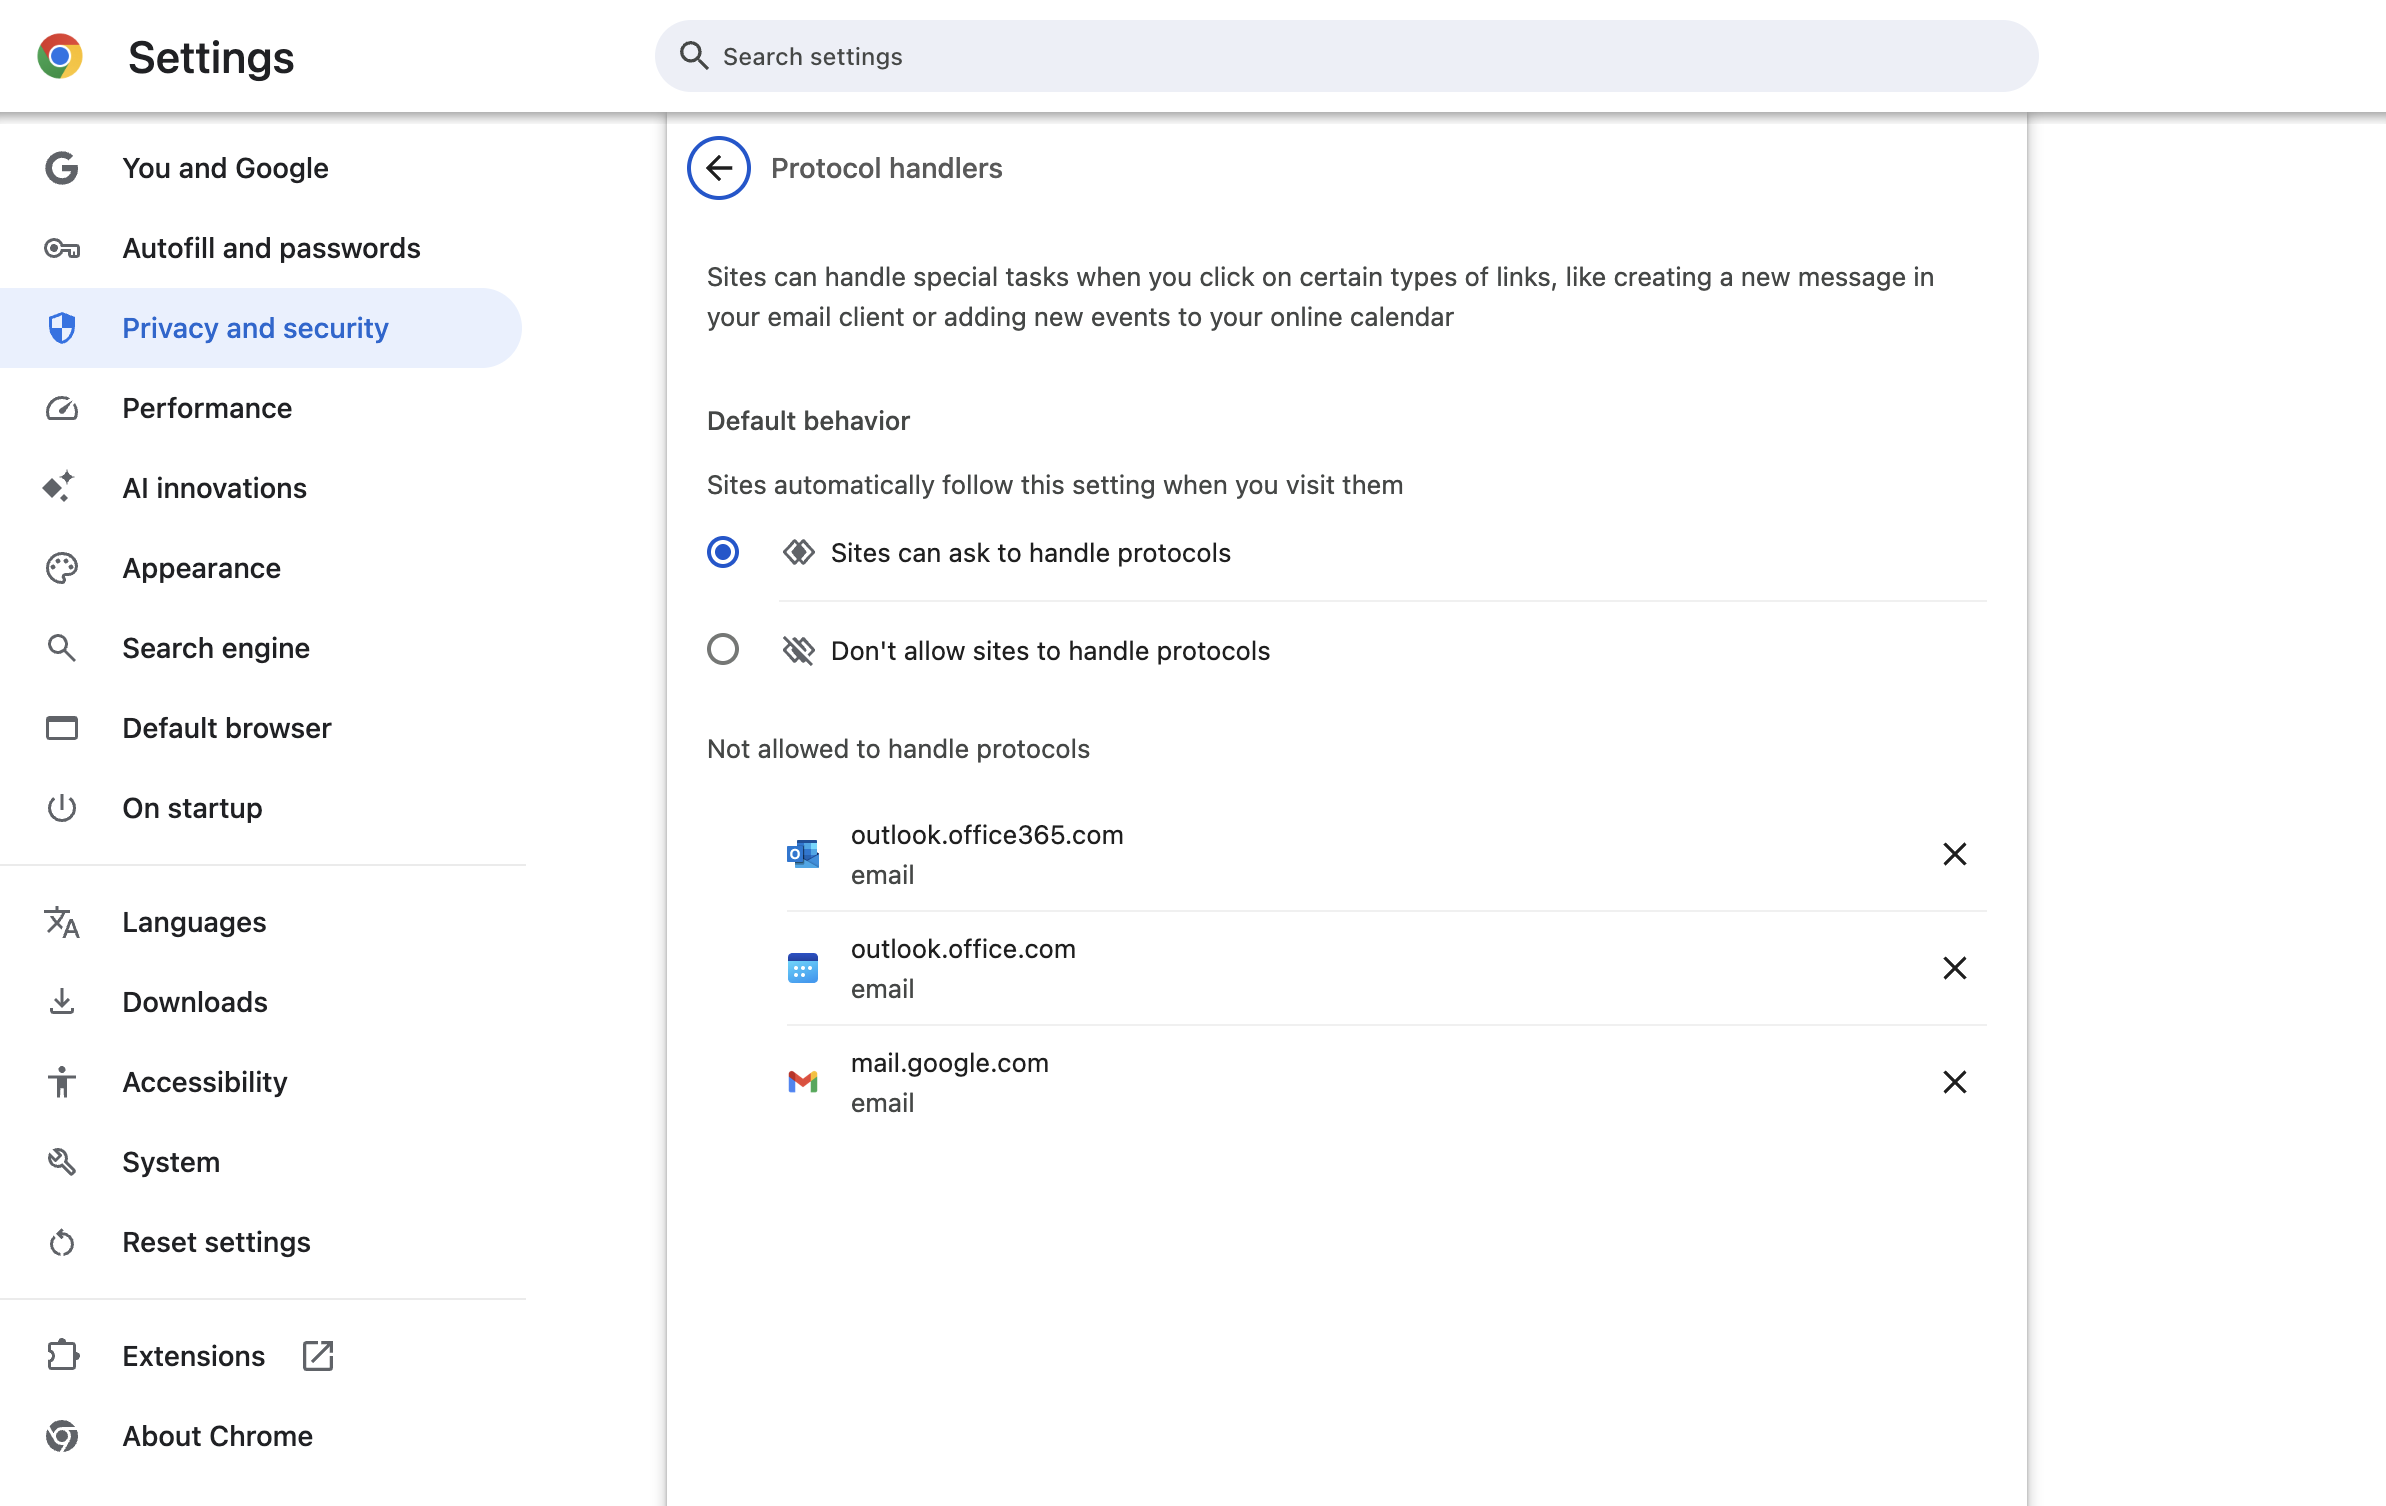Remove outlook.office365.com from blocked handlers

coord(1954,854)
